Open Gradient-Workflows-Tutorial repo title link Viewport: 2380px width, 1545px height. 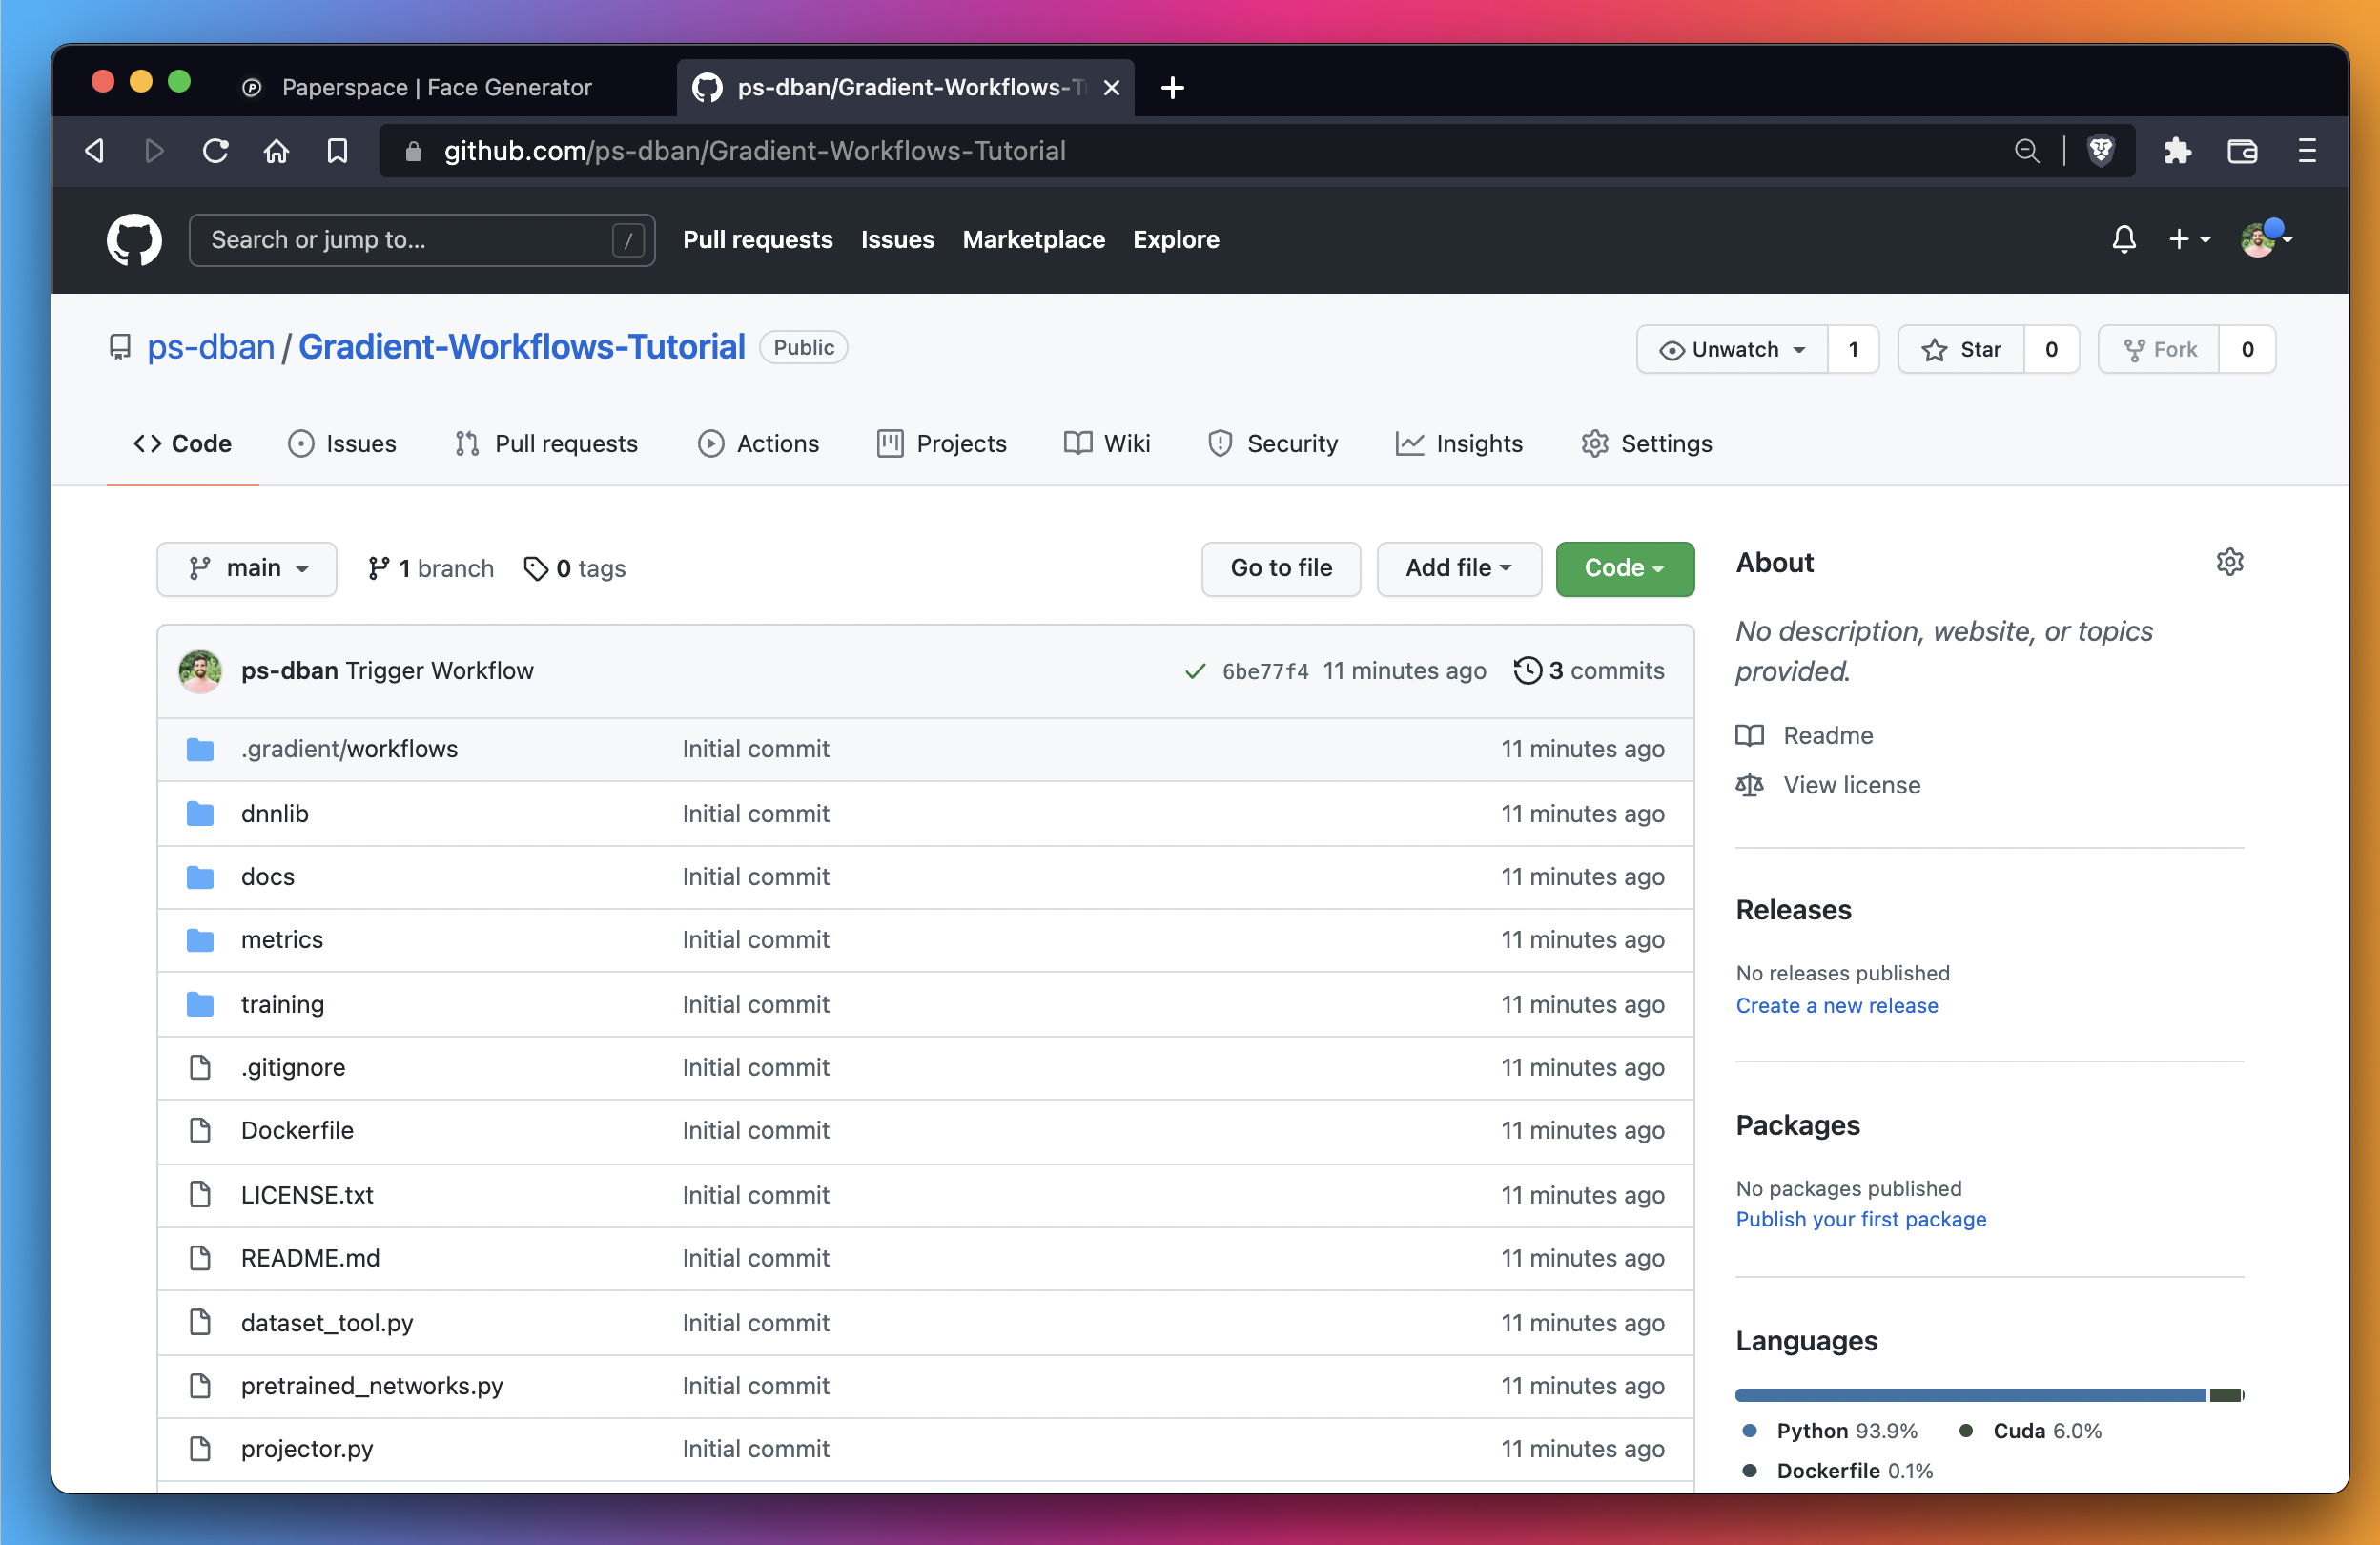pos(521,347)
